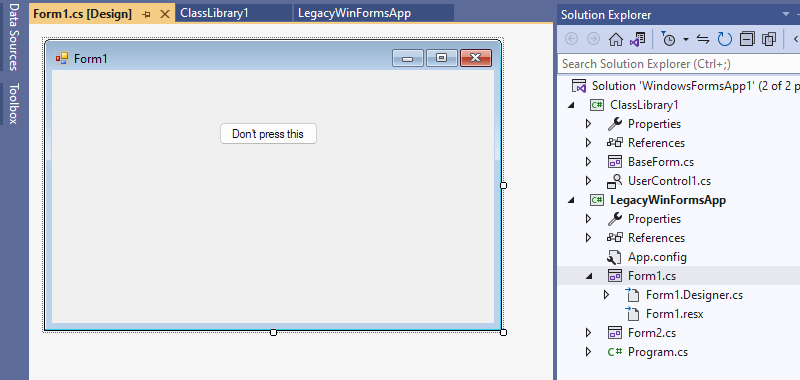Click the Refresh icon in Solution Explorer

[724, 39]
